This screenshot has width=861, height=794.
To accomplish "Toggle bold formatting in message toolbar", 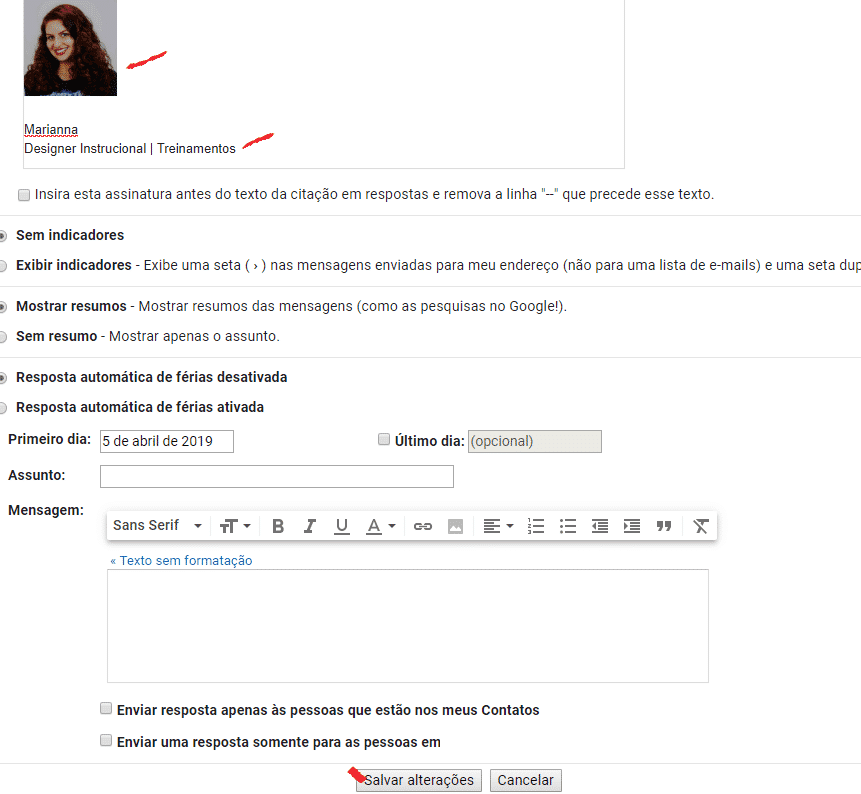I will pyautogui.click(x=278, y=526).
